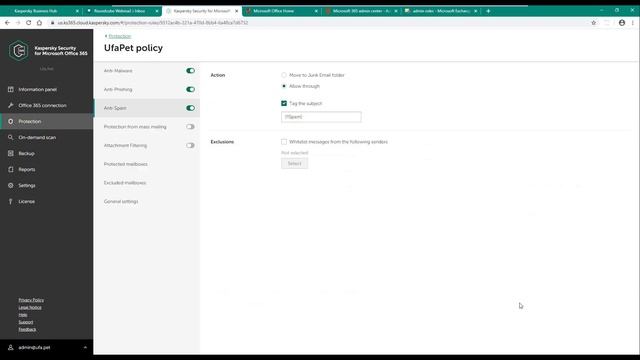Go forward with the browser forward arrow

[x=18, y=23]
